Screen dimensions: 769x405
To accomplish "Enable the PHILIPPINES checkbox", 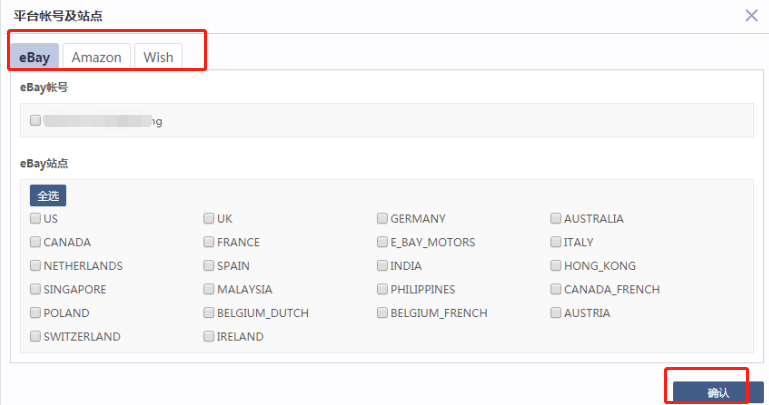I will tap(383, 289).
